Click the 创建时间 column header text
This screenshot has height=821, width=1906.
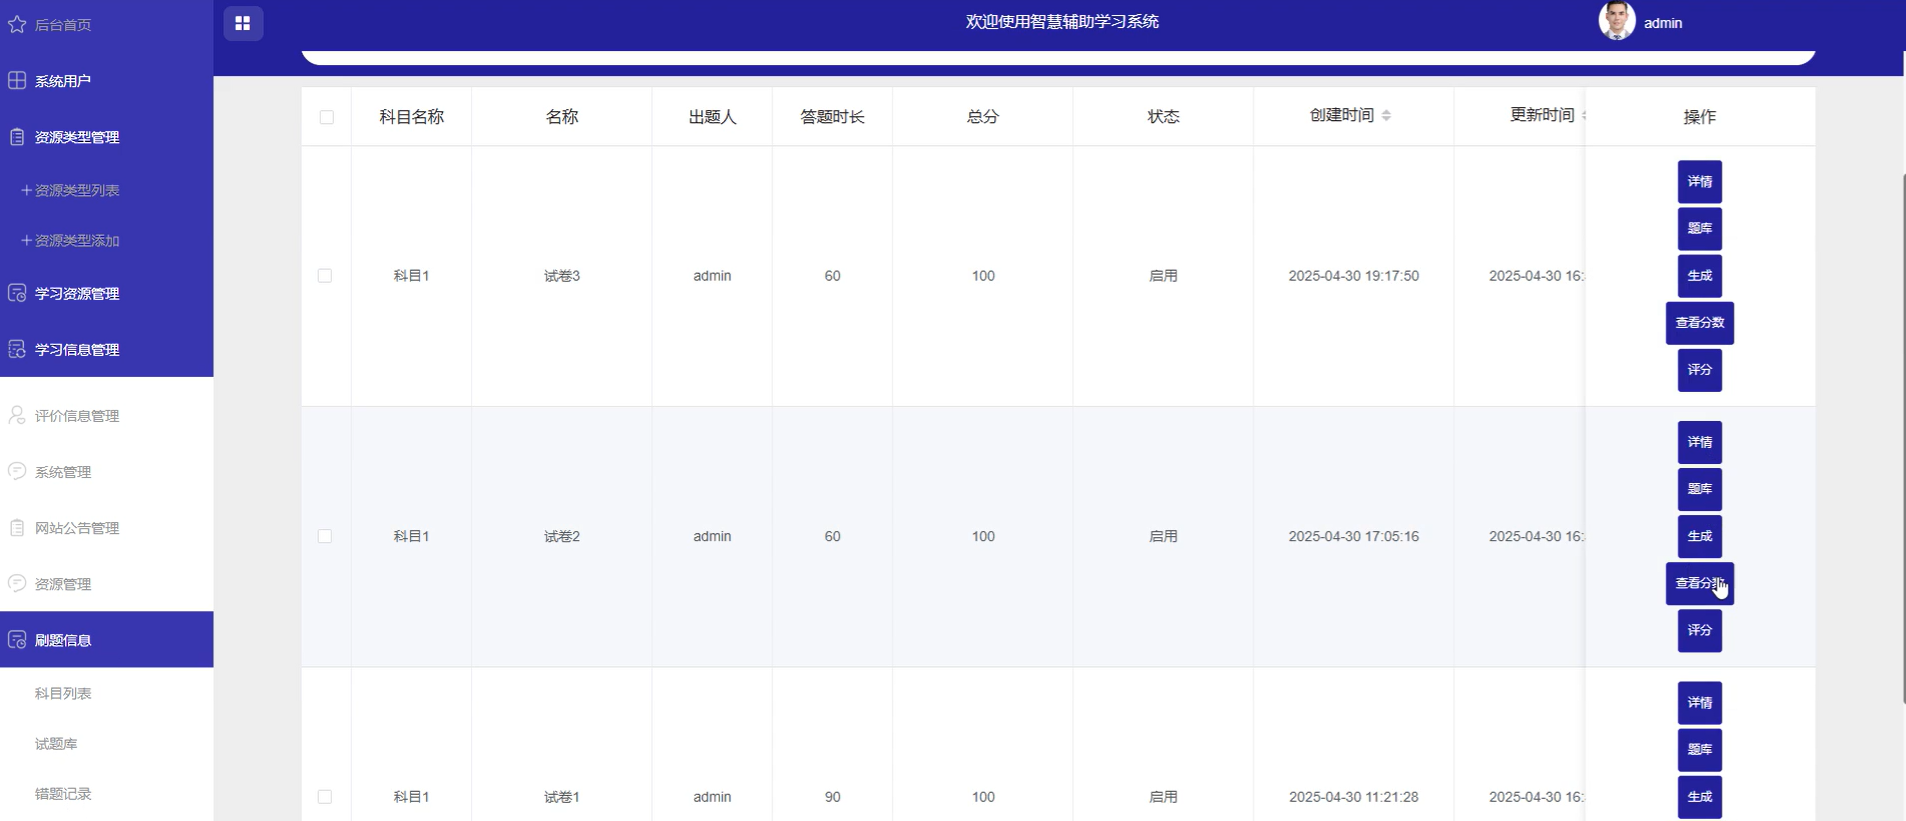pos(1342,116)
